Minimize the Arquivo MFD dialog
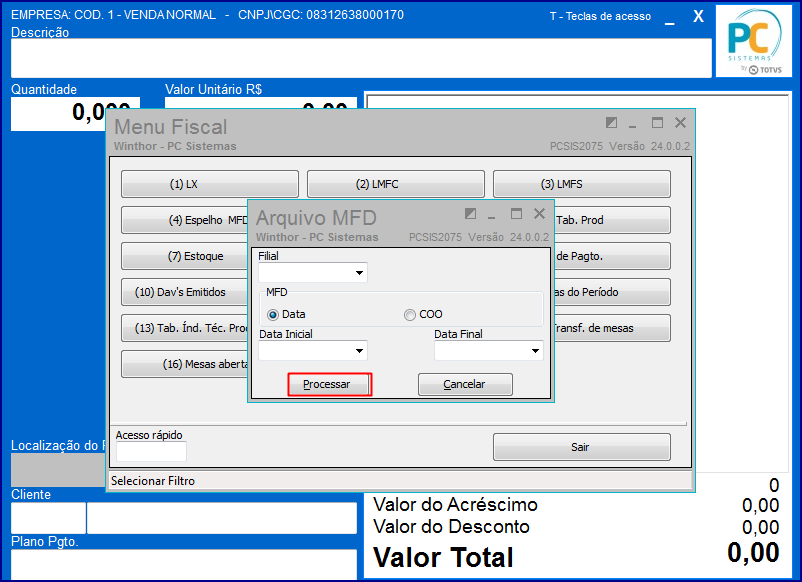The image size is (802, 582). (492, 215)
